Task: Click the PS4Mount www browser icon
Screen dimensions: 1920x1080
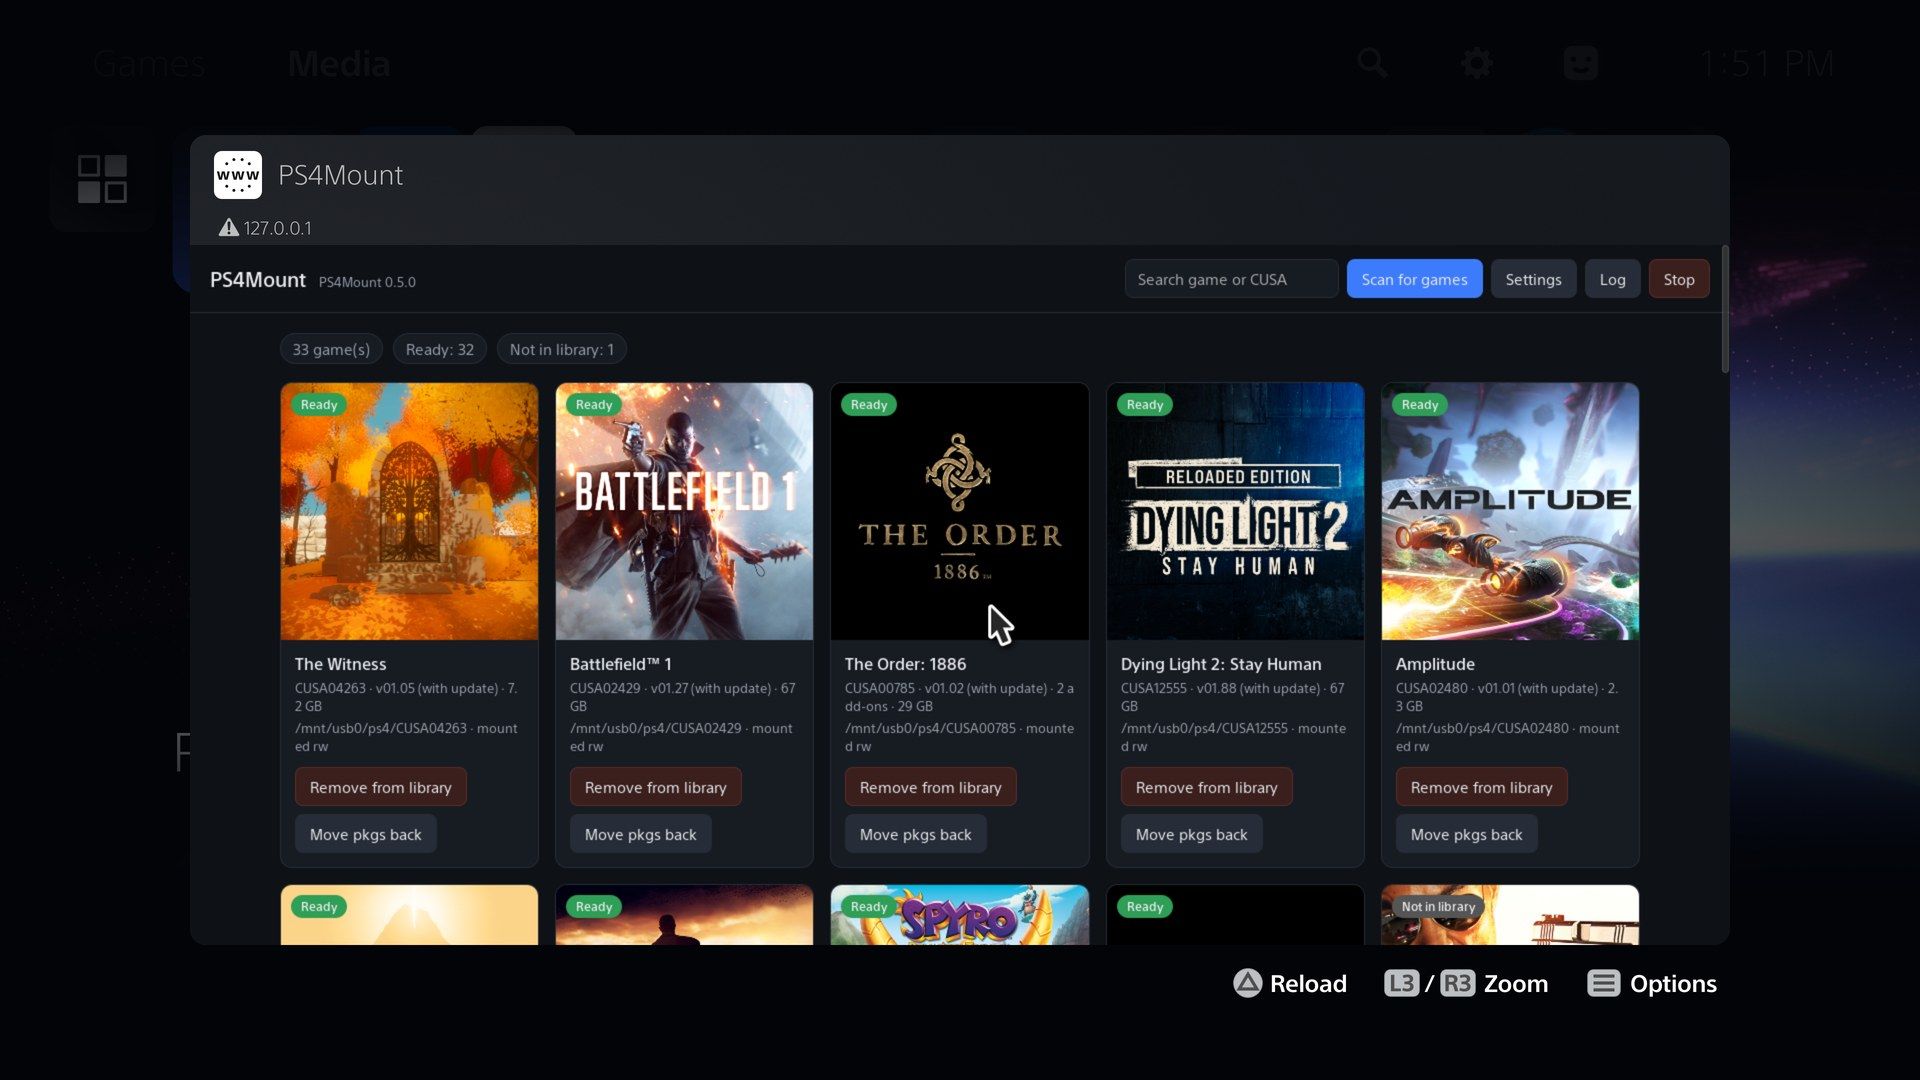Action: pyautogui.click(x=238, y=175)
